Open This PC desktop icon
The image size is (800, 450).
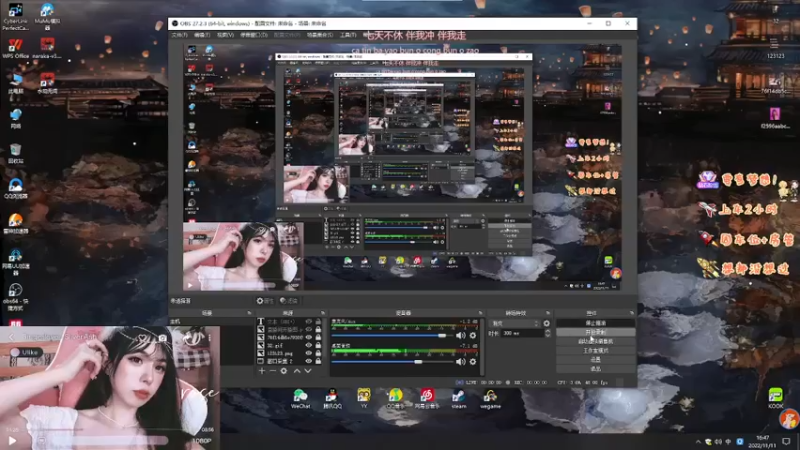click(x=15, y=84)
